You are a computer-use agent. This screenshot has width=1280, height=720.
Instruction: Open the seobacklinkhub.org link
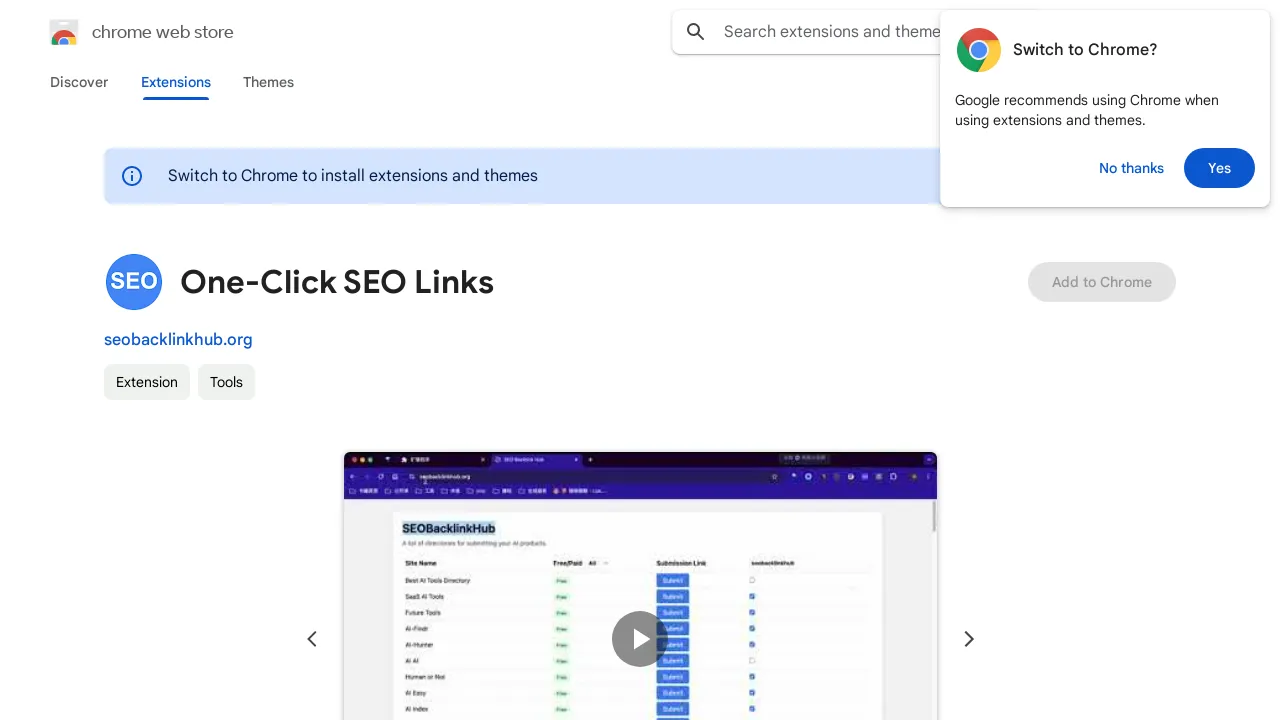point(178,339)
